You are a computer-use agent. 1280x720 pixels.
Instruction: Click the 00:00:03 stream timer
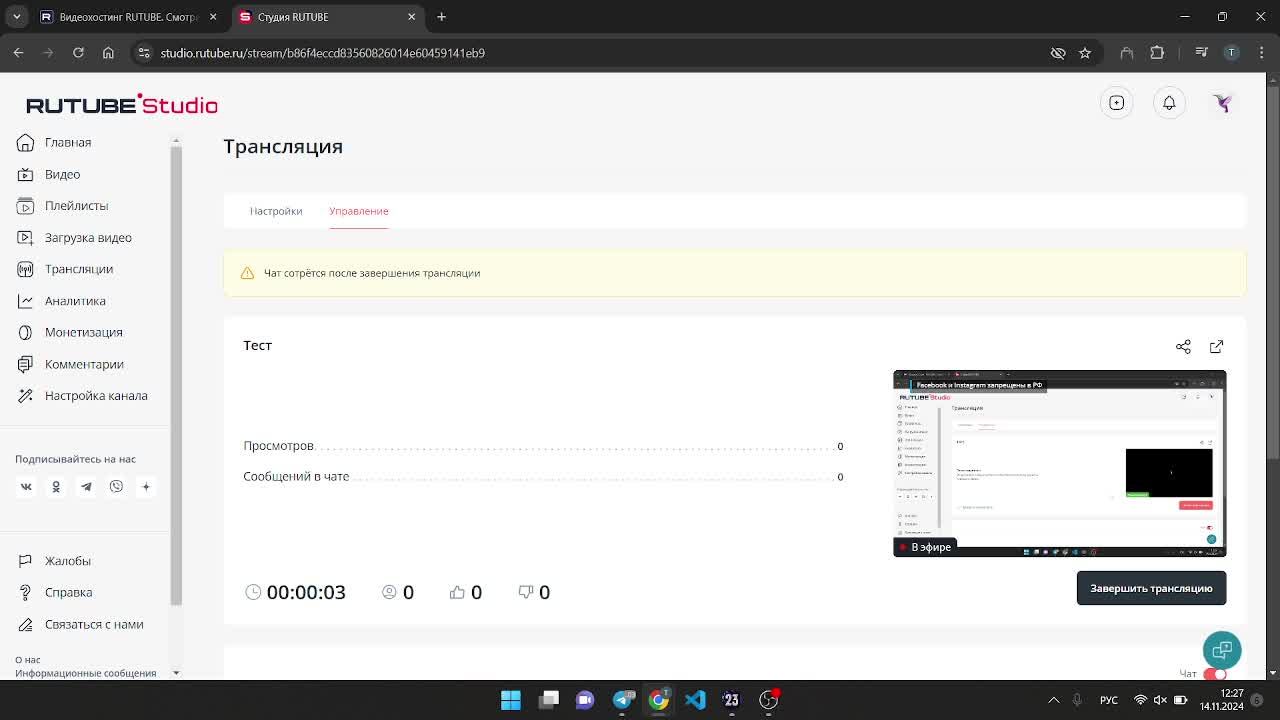tap(295, 592)
